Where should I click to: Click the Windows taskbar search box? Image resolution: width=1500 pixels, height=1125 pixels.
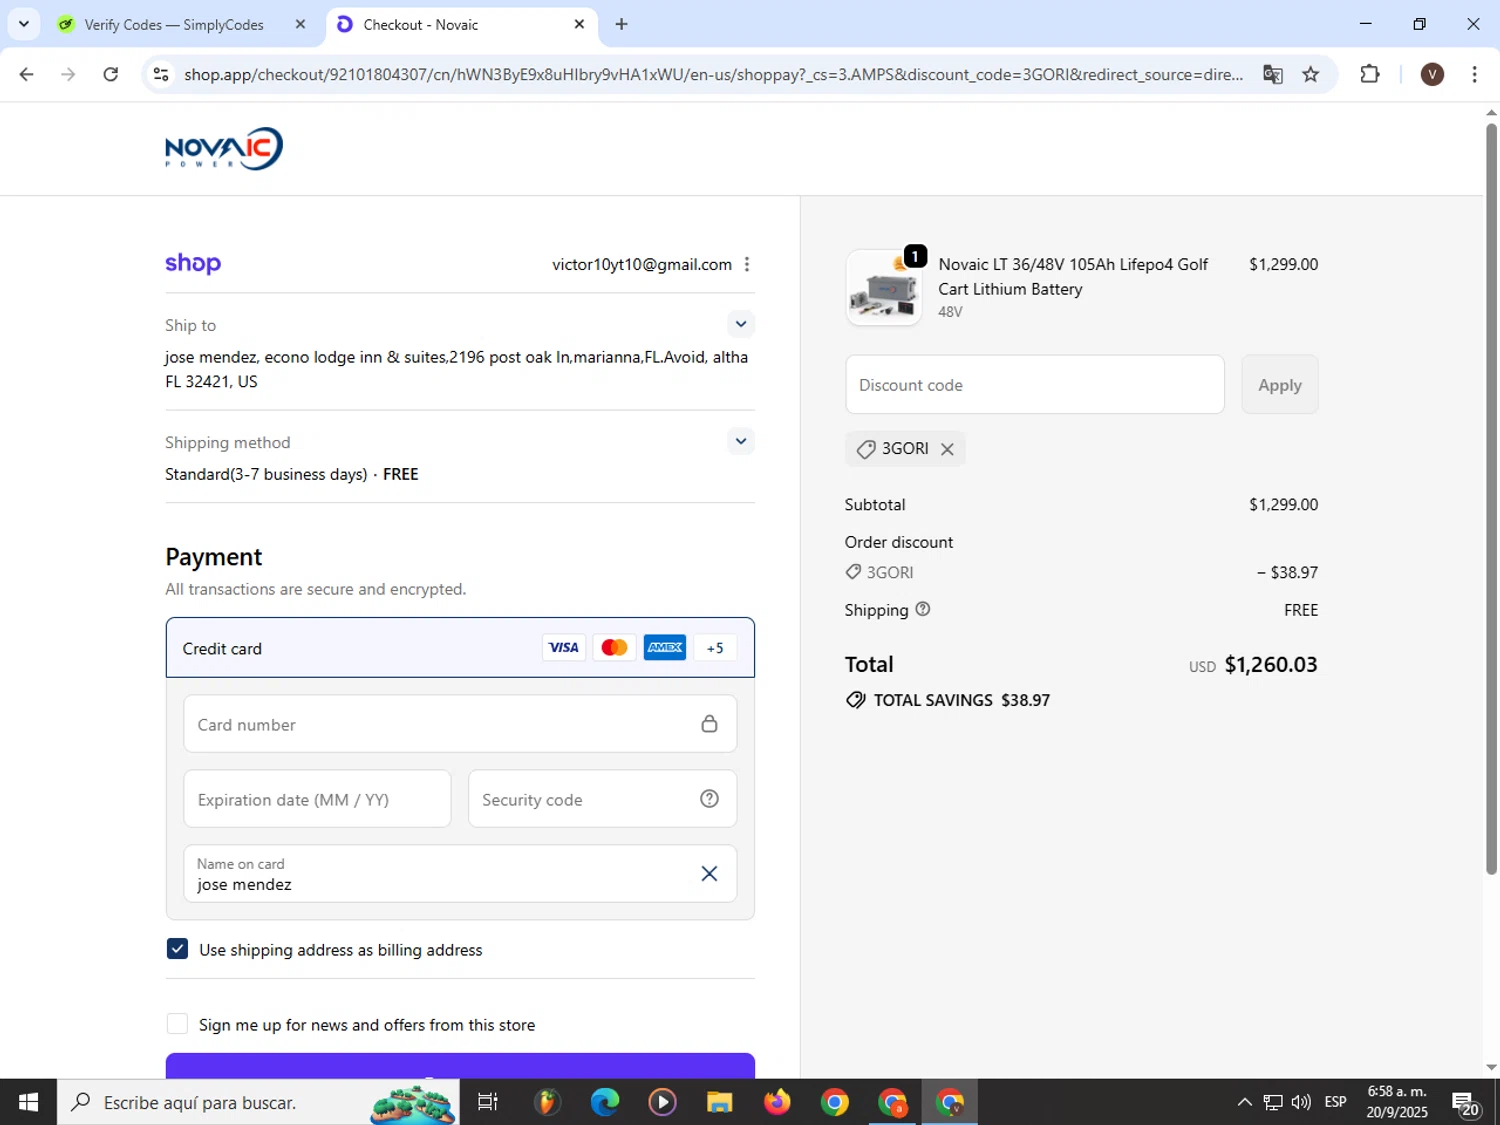coord(258,1102)
